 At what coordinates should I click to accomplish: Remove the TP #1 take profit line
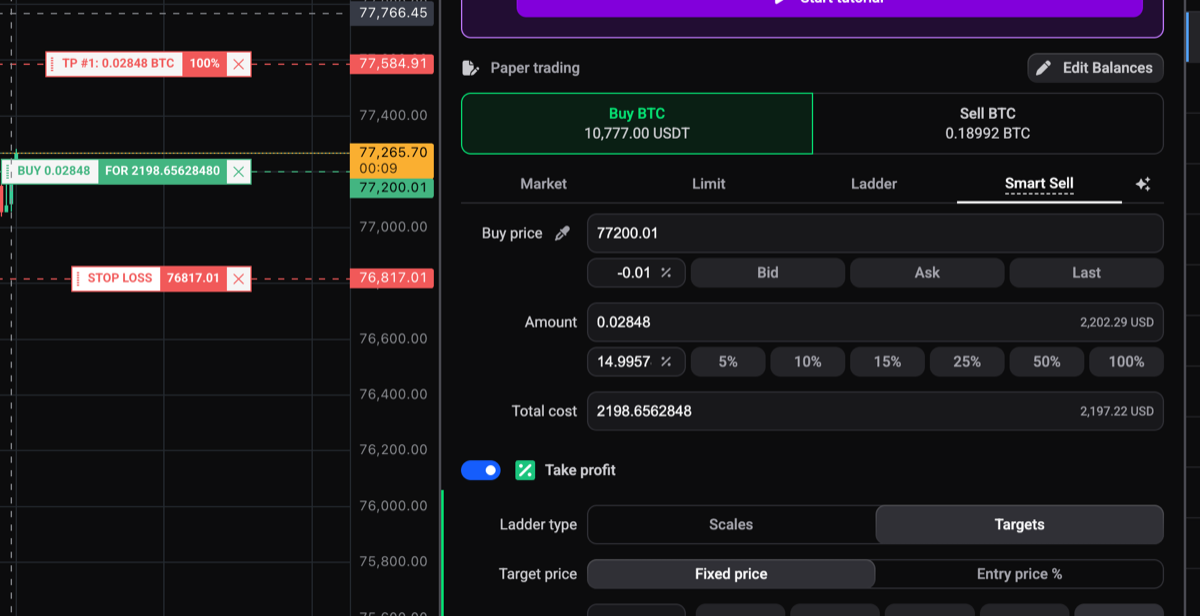point(238,64)
